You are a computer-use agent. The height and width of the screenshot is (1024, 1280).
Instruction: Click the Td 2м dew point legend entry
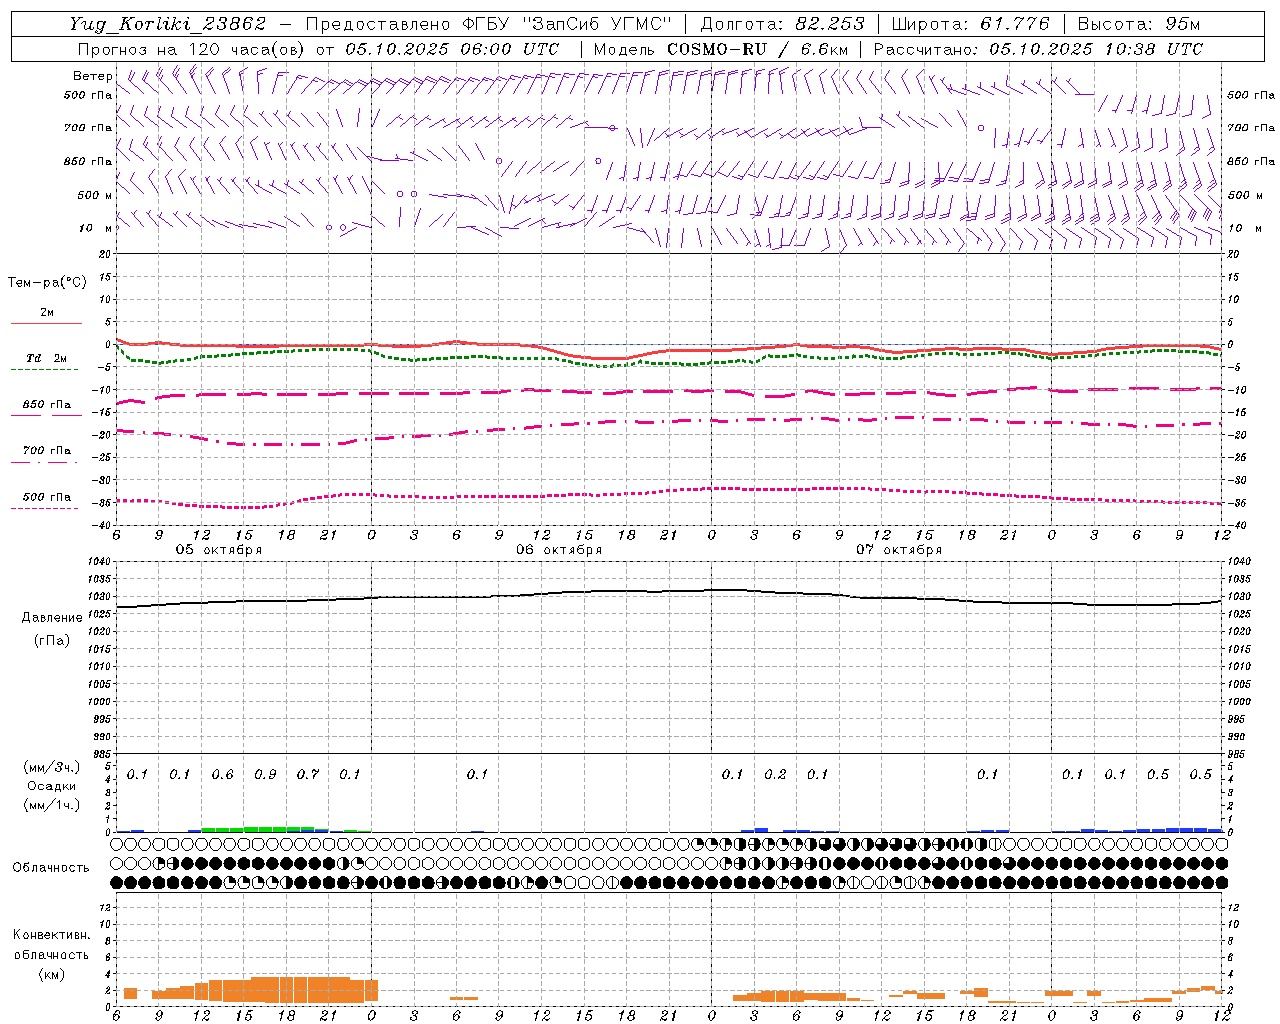pos(47,358)
